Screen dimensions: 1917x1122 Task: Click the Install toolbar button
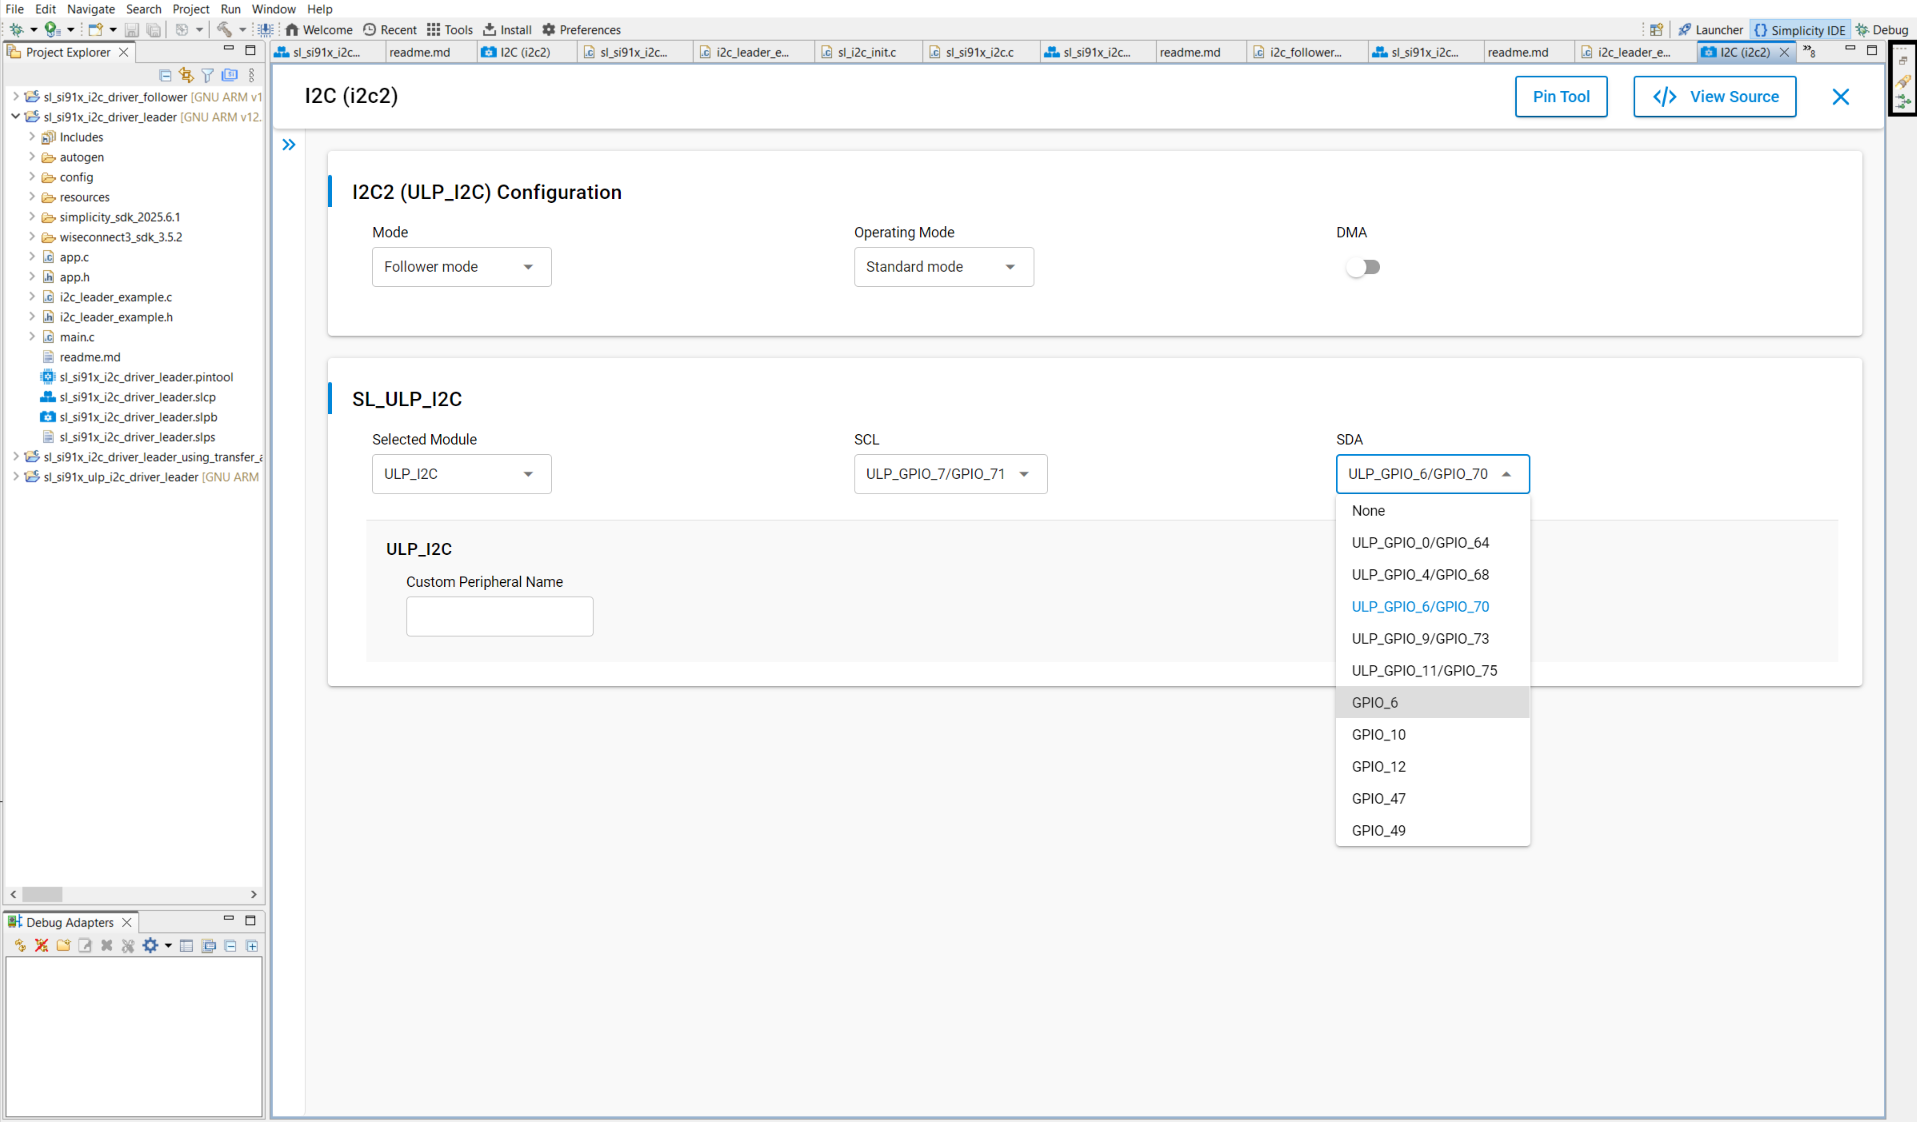pyautogui.click(x=507, y=30)
